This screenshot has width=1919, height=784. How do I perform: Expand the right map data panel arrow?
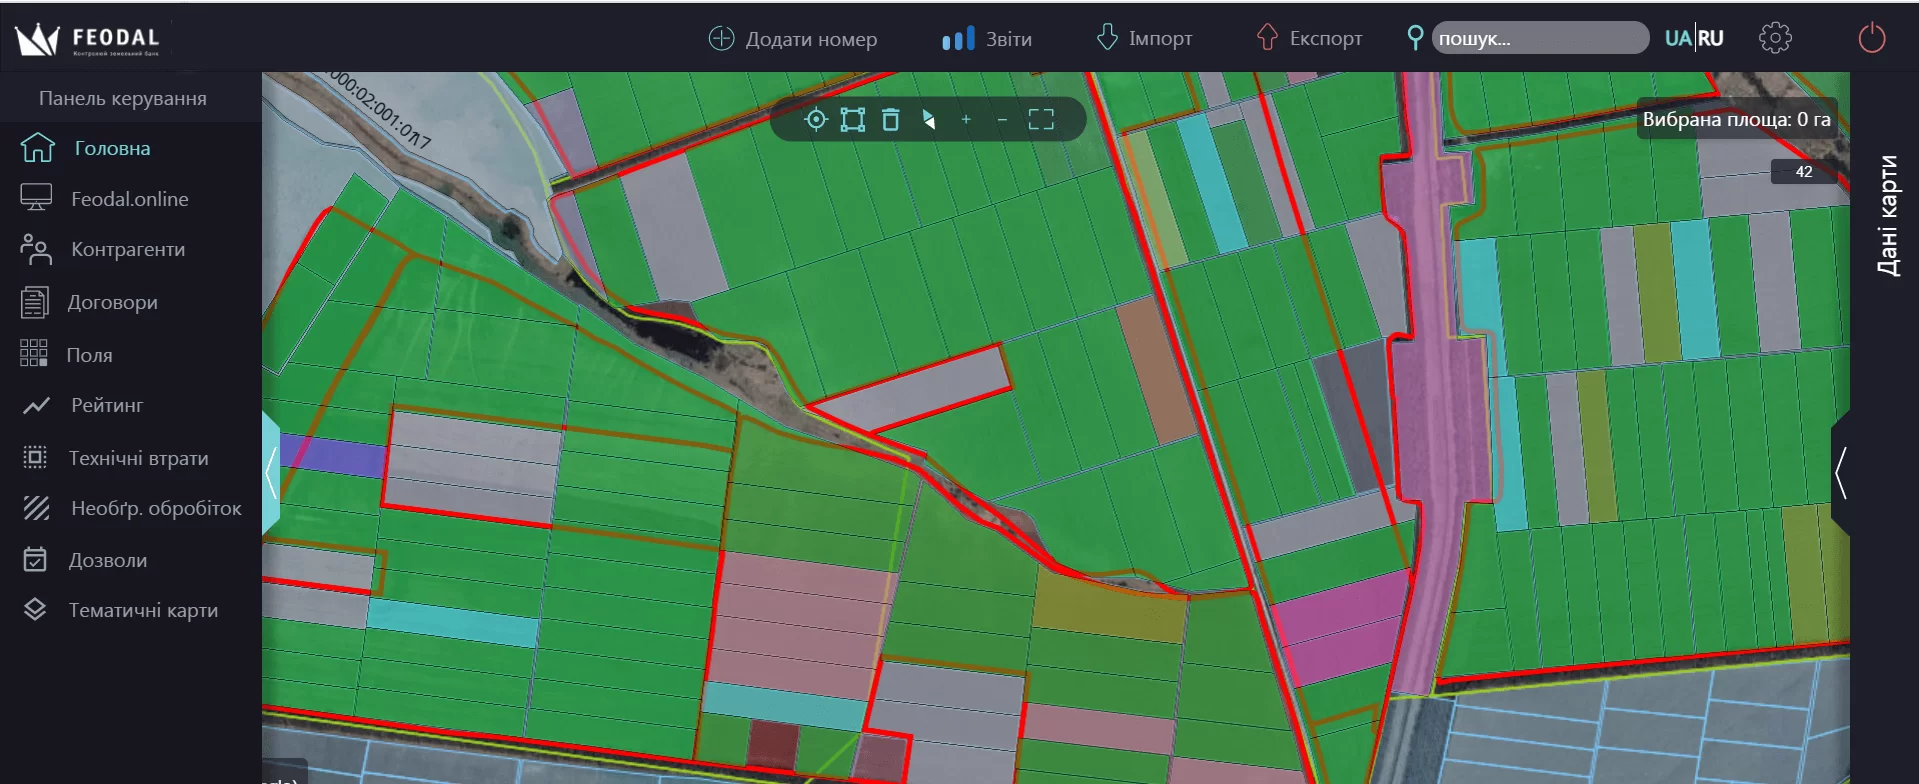coord(1840,472)
